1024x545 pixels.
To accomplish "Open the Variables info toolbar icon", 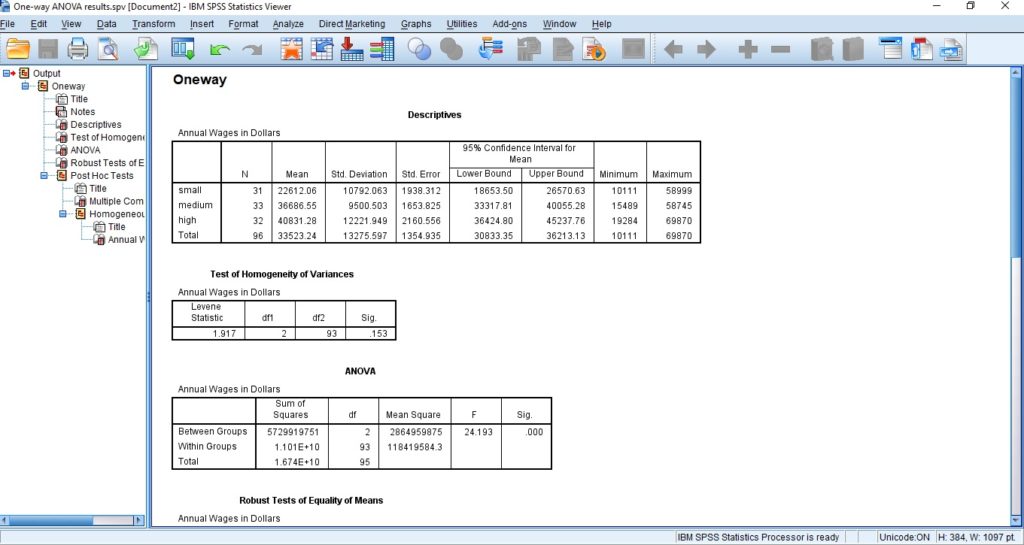I will pos(382,49).
